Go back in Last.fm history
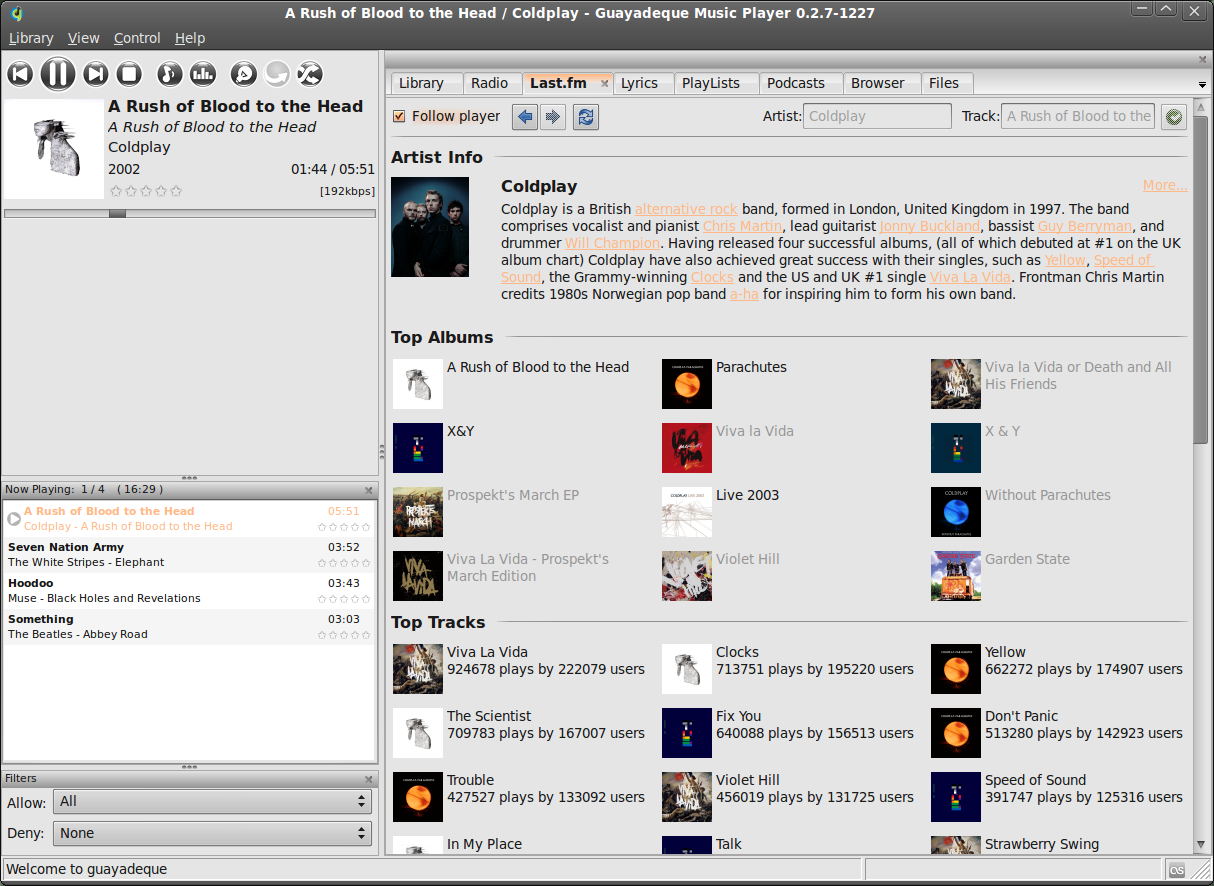This screenshot has height=886, width=1214. pos(525,117)
